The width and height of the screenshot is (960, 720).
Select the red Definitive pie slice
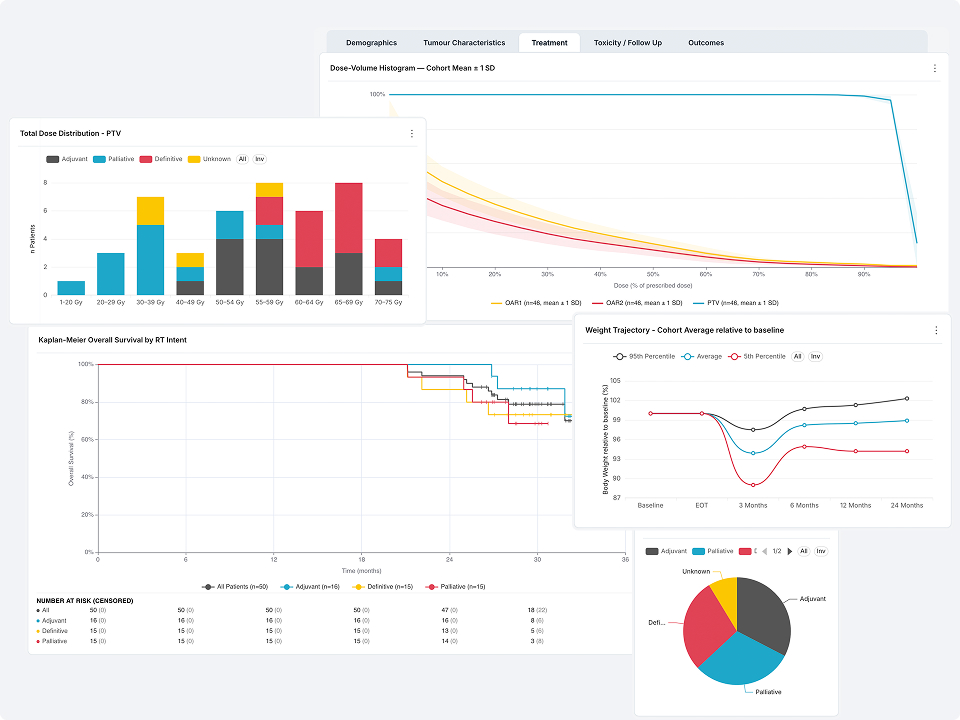708,629
